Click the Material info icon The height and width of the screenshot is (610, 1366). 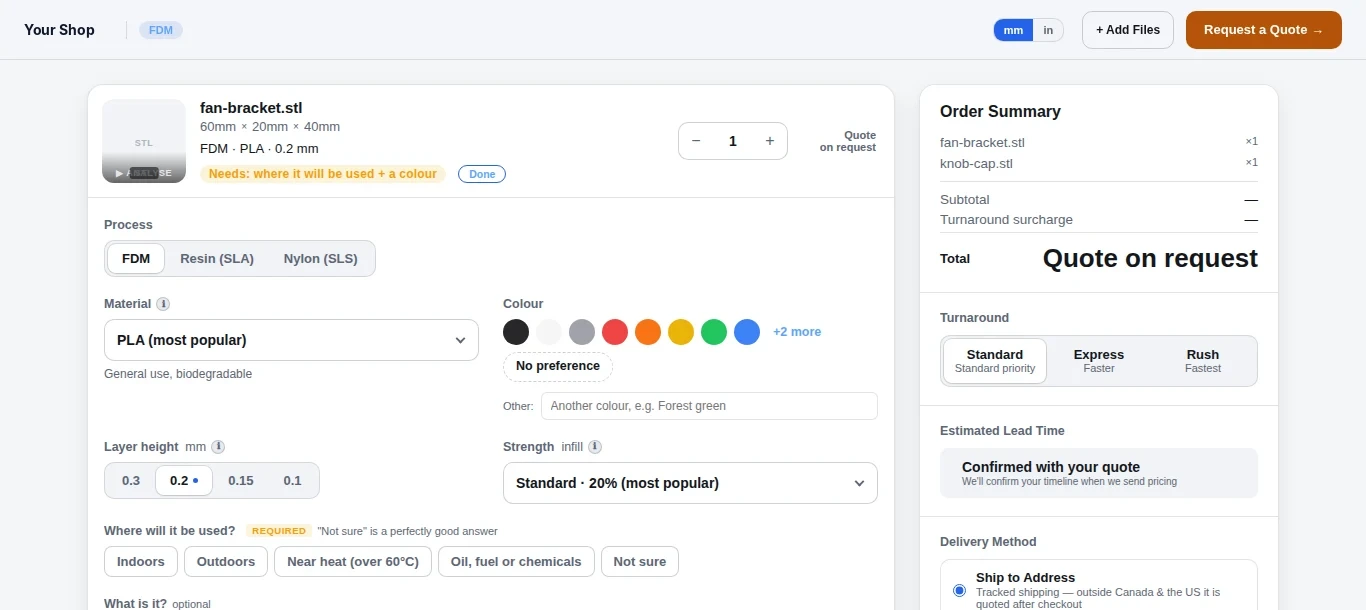point(163,304)
